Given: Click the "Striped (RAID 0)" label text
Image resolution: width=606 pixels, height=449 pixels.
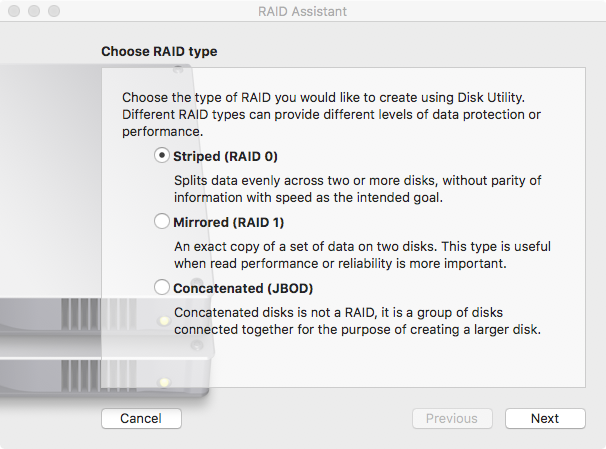Looking at the screenshot, I should coord(225,156).
